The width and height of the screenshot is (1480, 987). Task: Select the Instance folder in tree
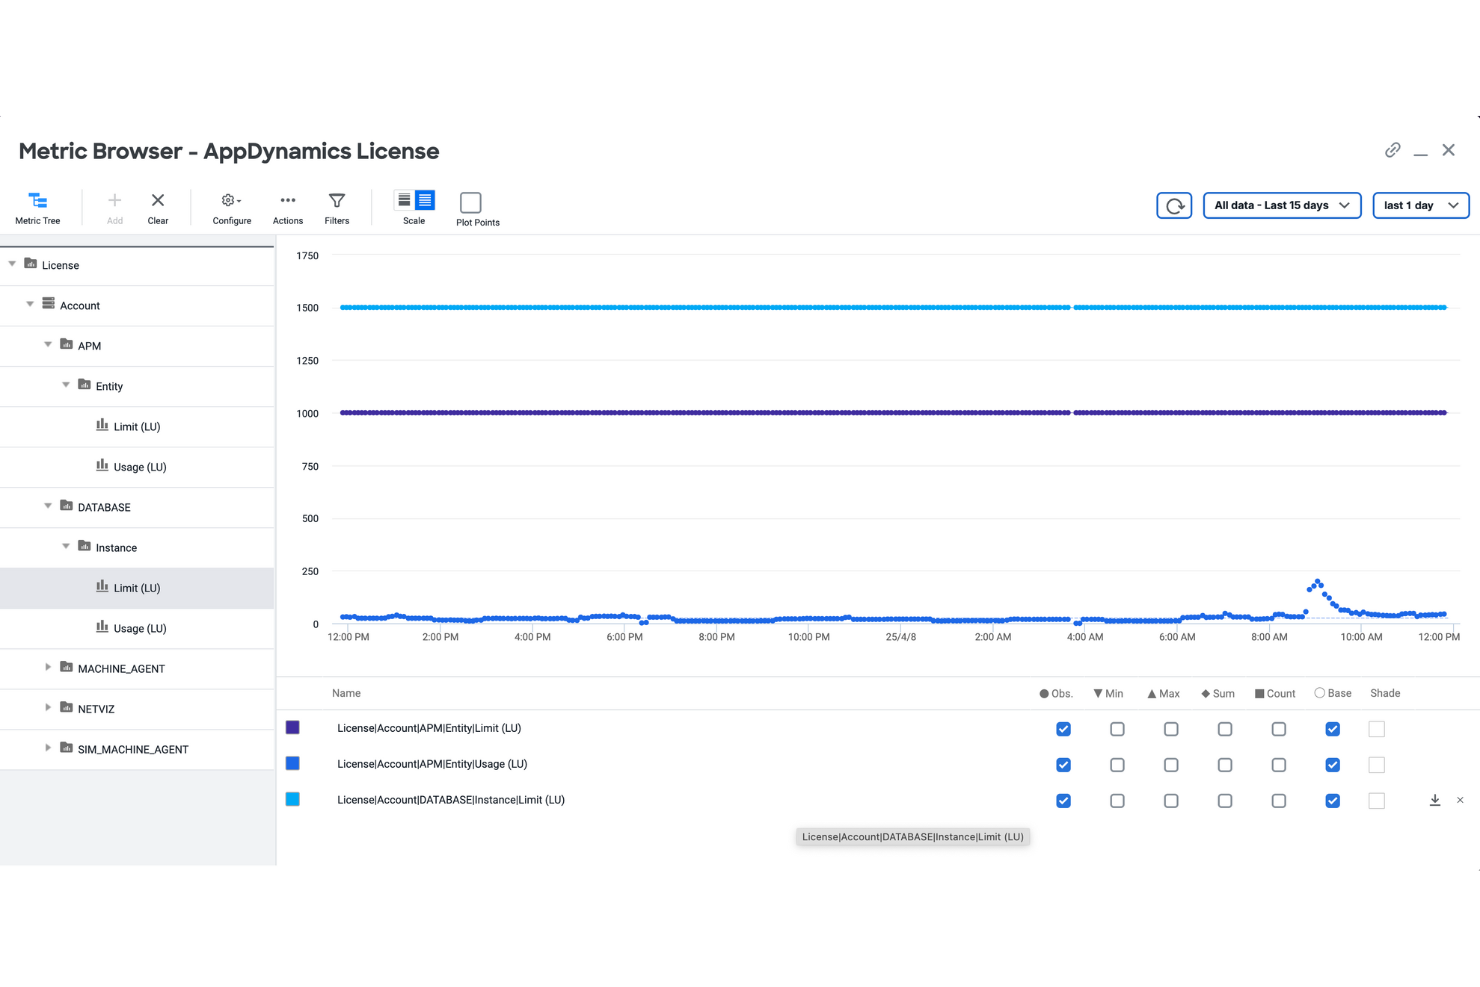(116, 548)
